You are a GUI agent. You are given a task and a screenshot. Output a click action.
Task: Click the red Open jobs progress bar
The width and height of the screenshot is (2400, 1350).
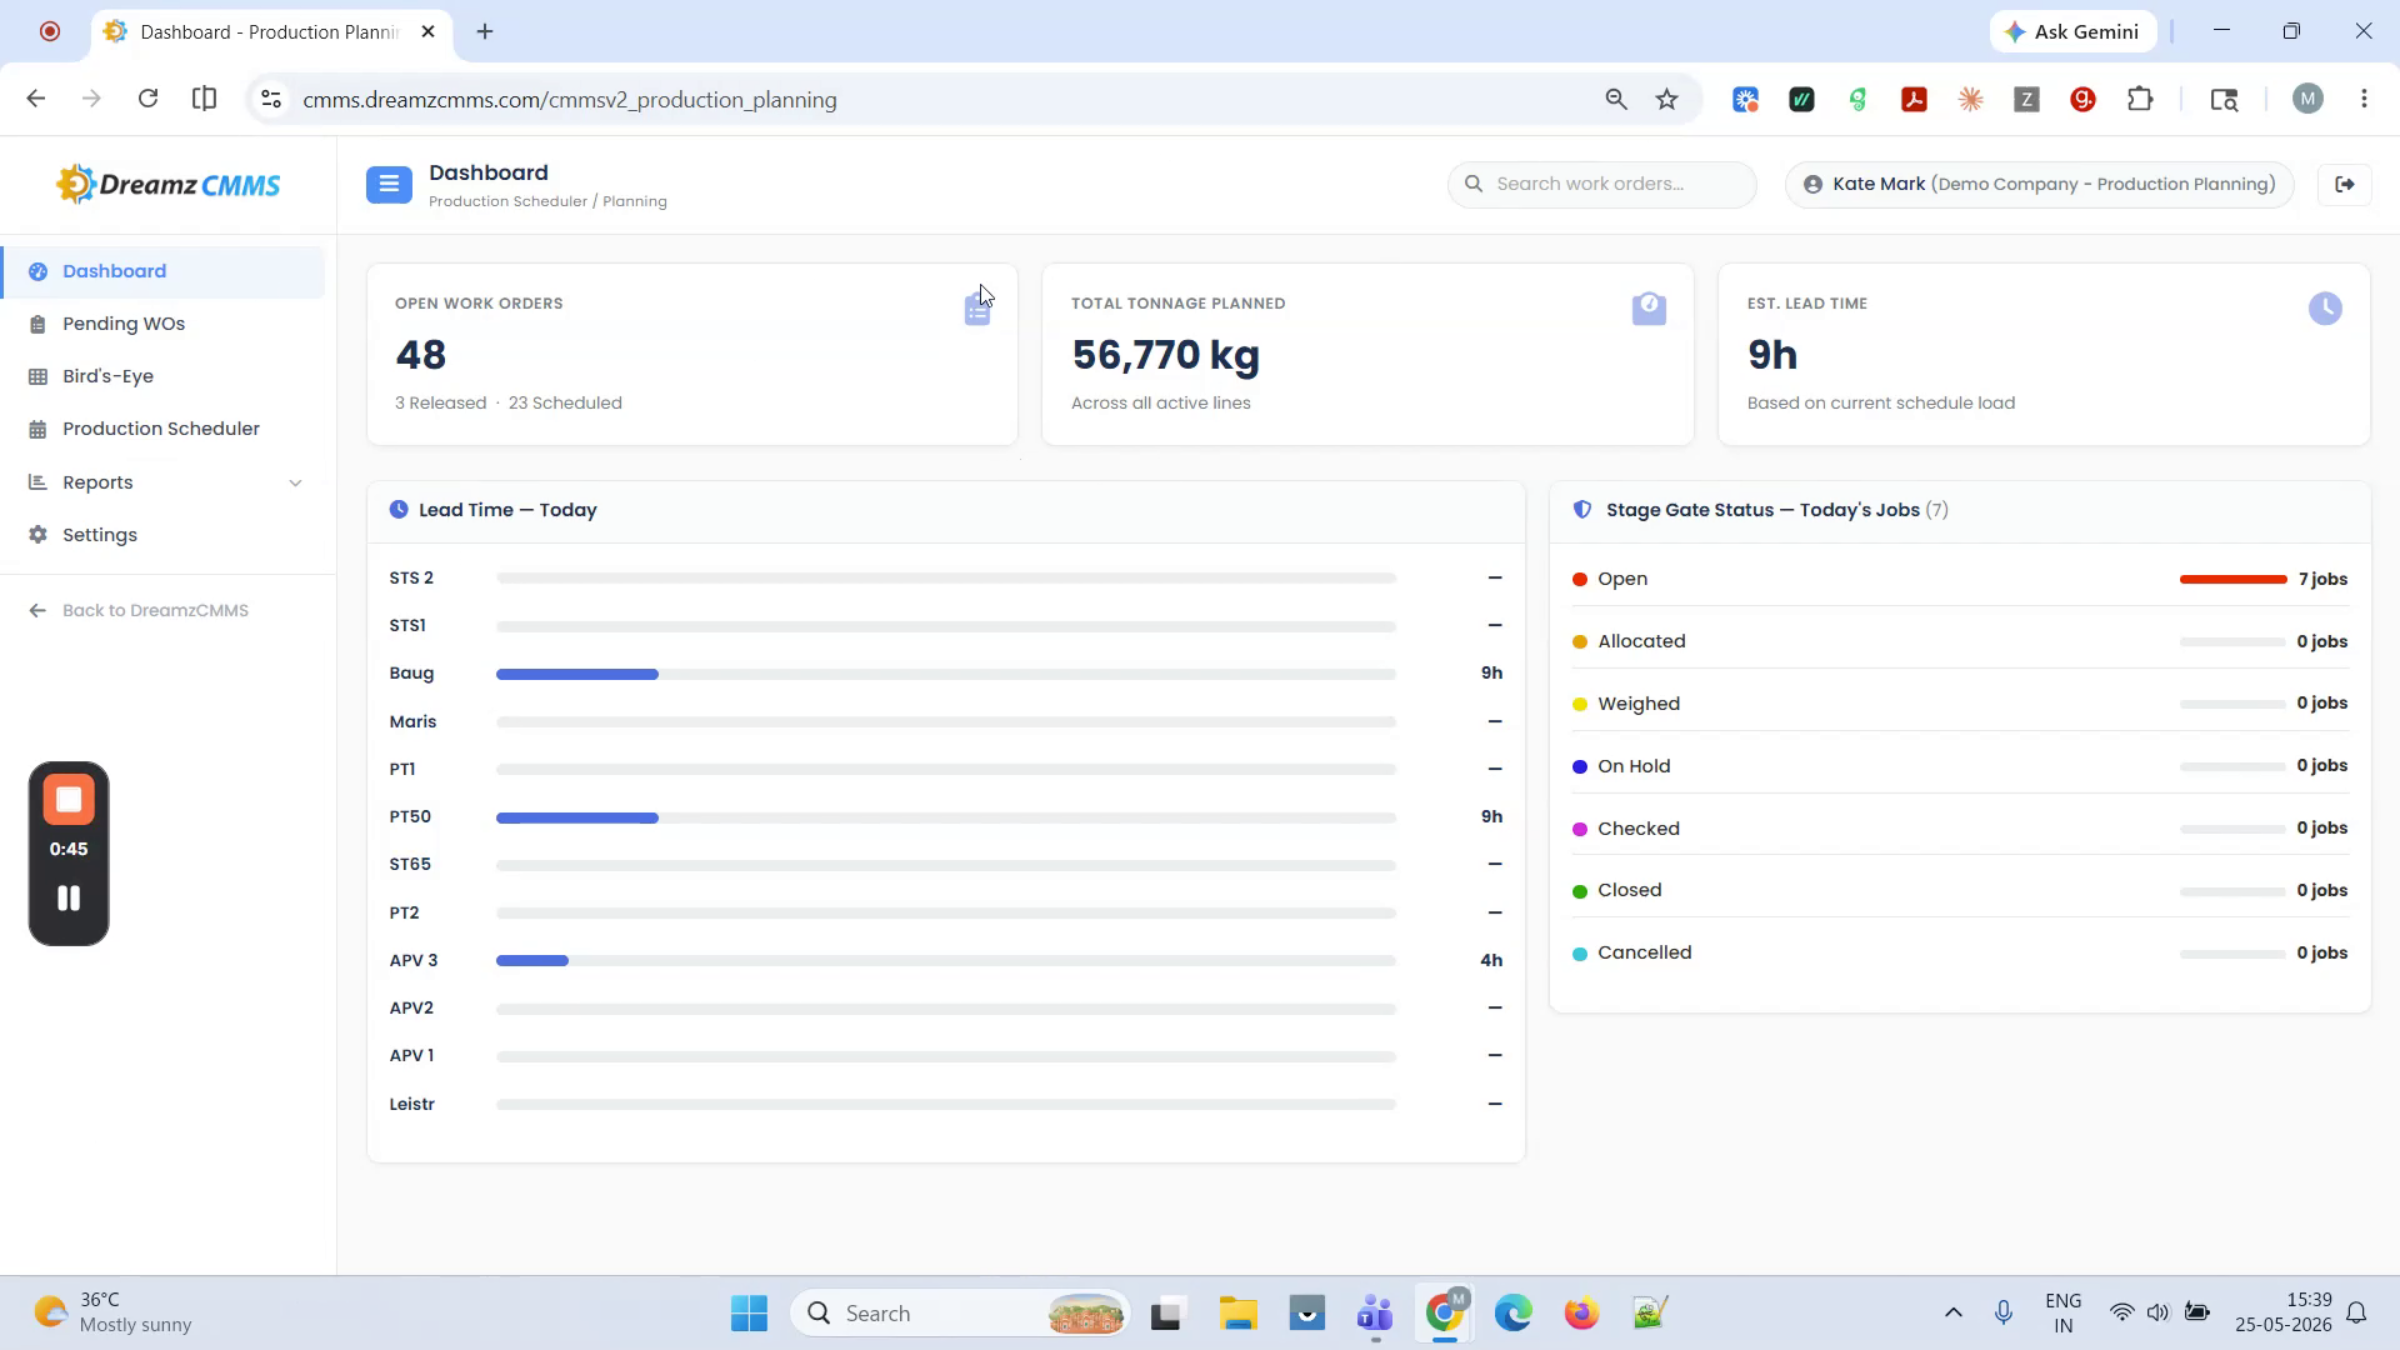pos(2233,579)
